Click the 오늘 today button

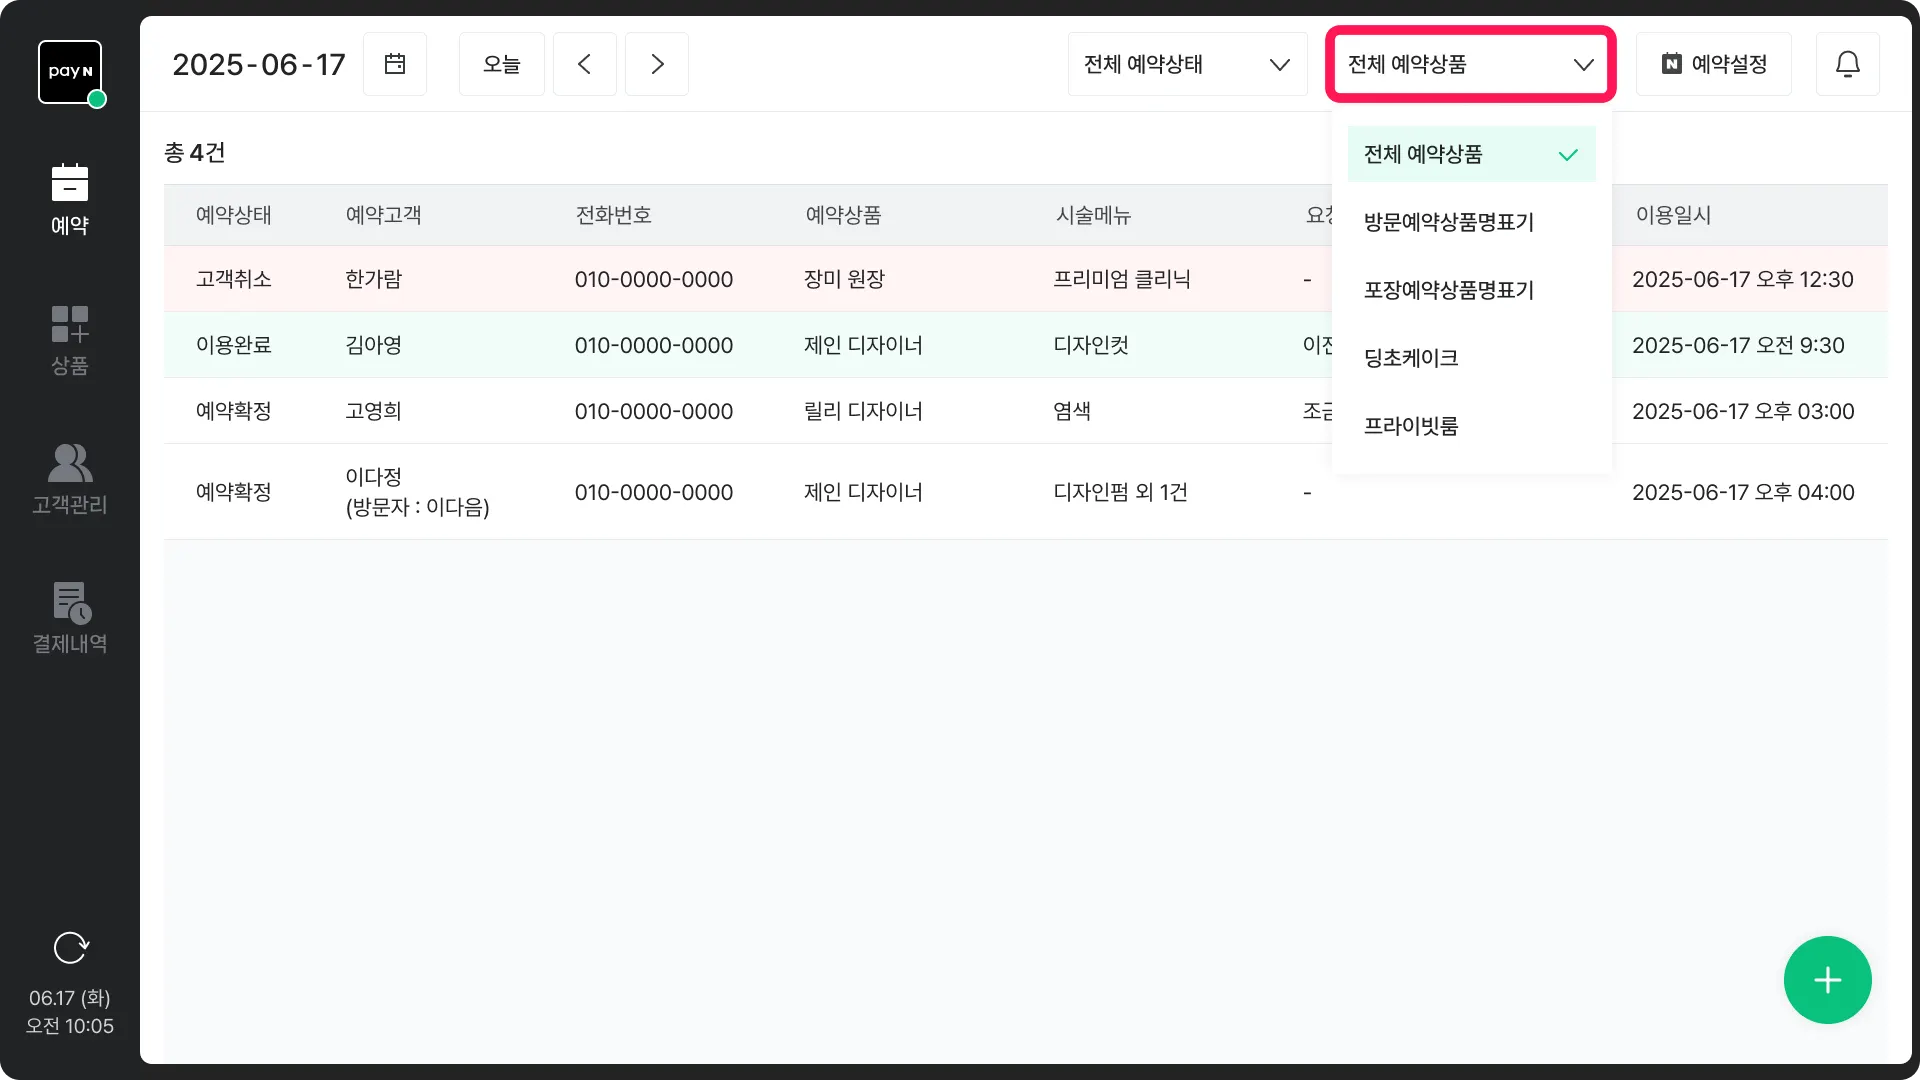tap(502, 64)
